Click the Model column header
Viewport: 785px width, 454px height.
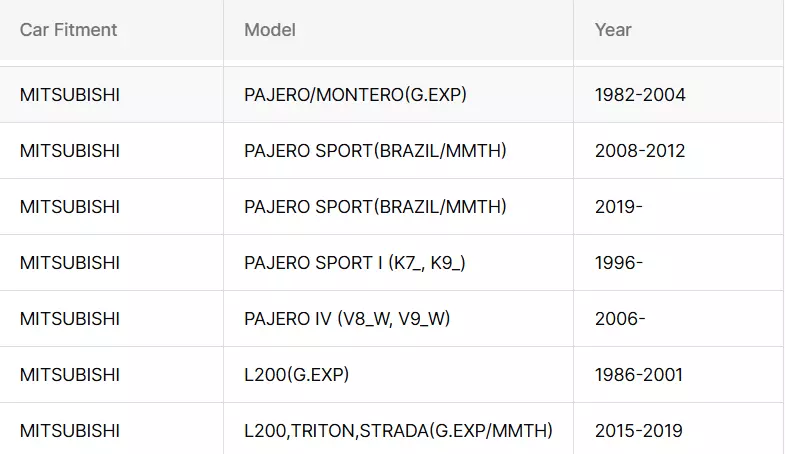pos(270,30)
